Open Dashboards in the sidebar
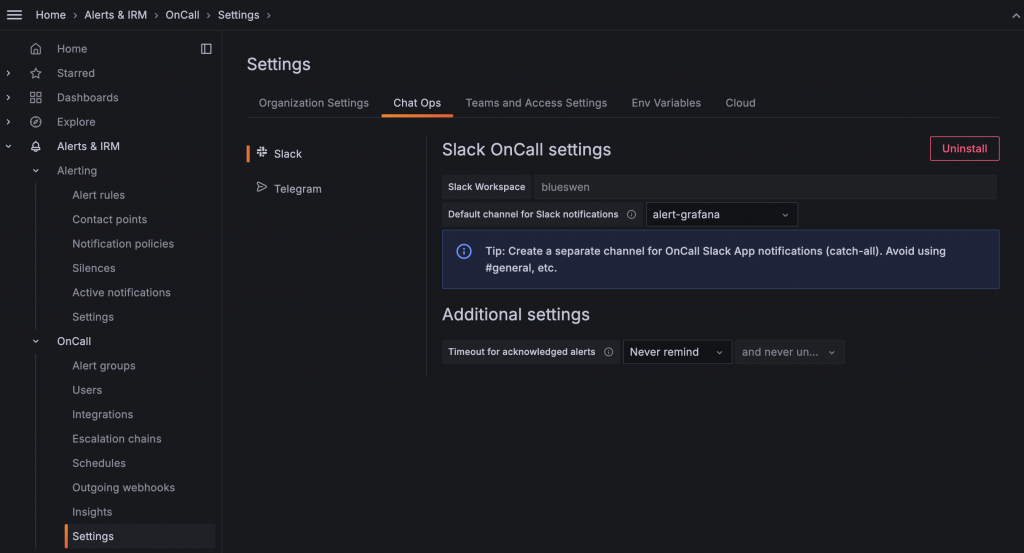This screenshot has width=1024, height=553. pos(88,97)
